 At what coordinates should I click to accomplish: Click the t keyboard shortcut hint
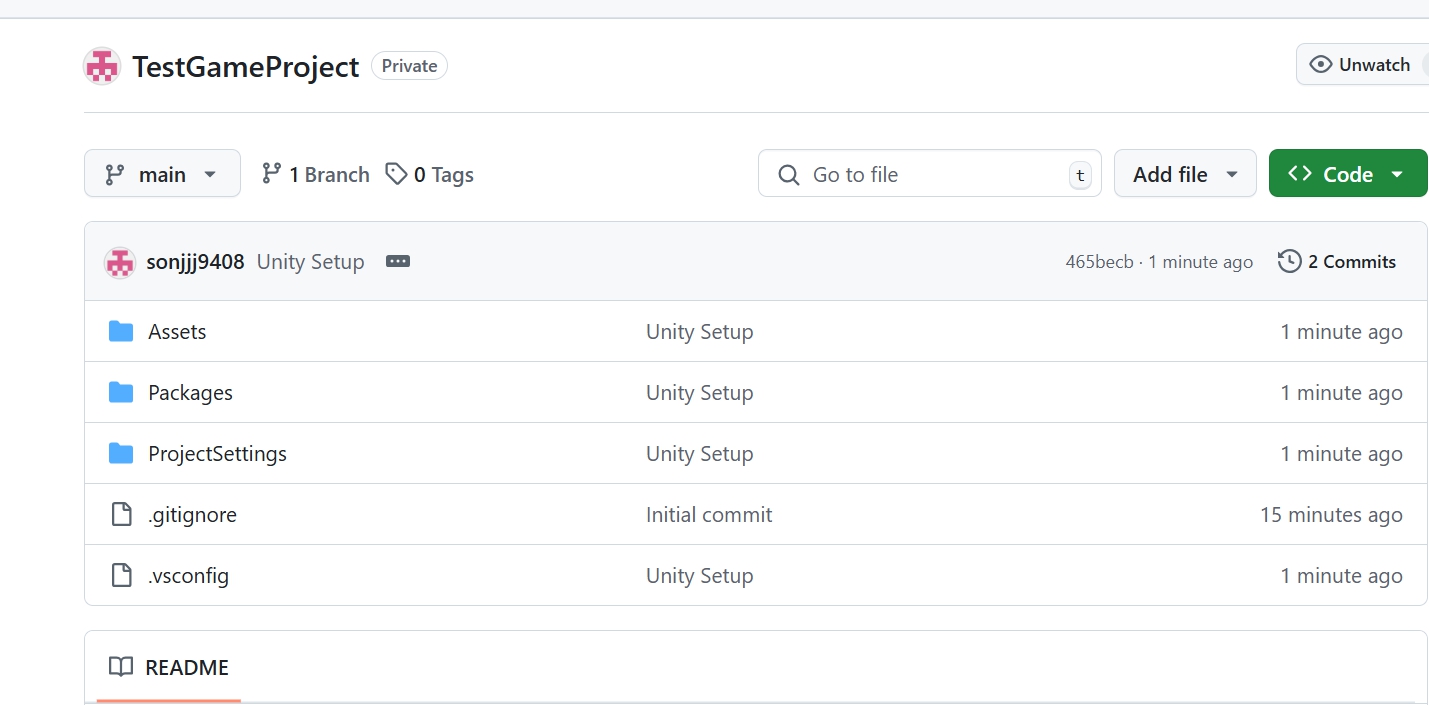[x=1080, y=175]
